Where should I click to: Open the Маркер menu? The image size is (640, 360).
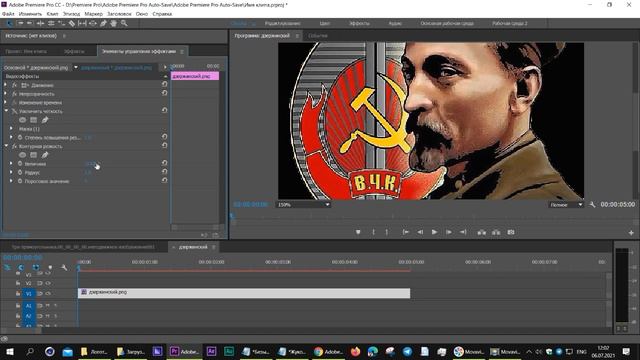coord(93,14)
